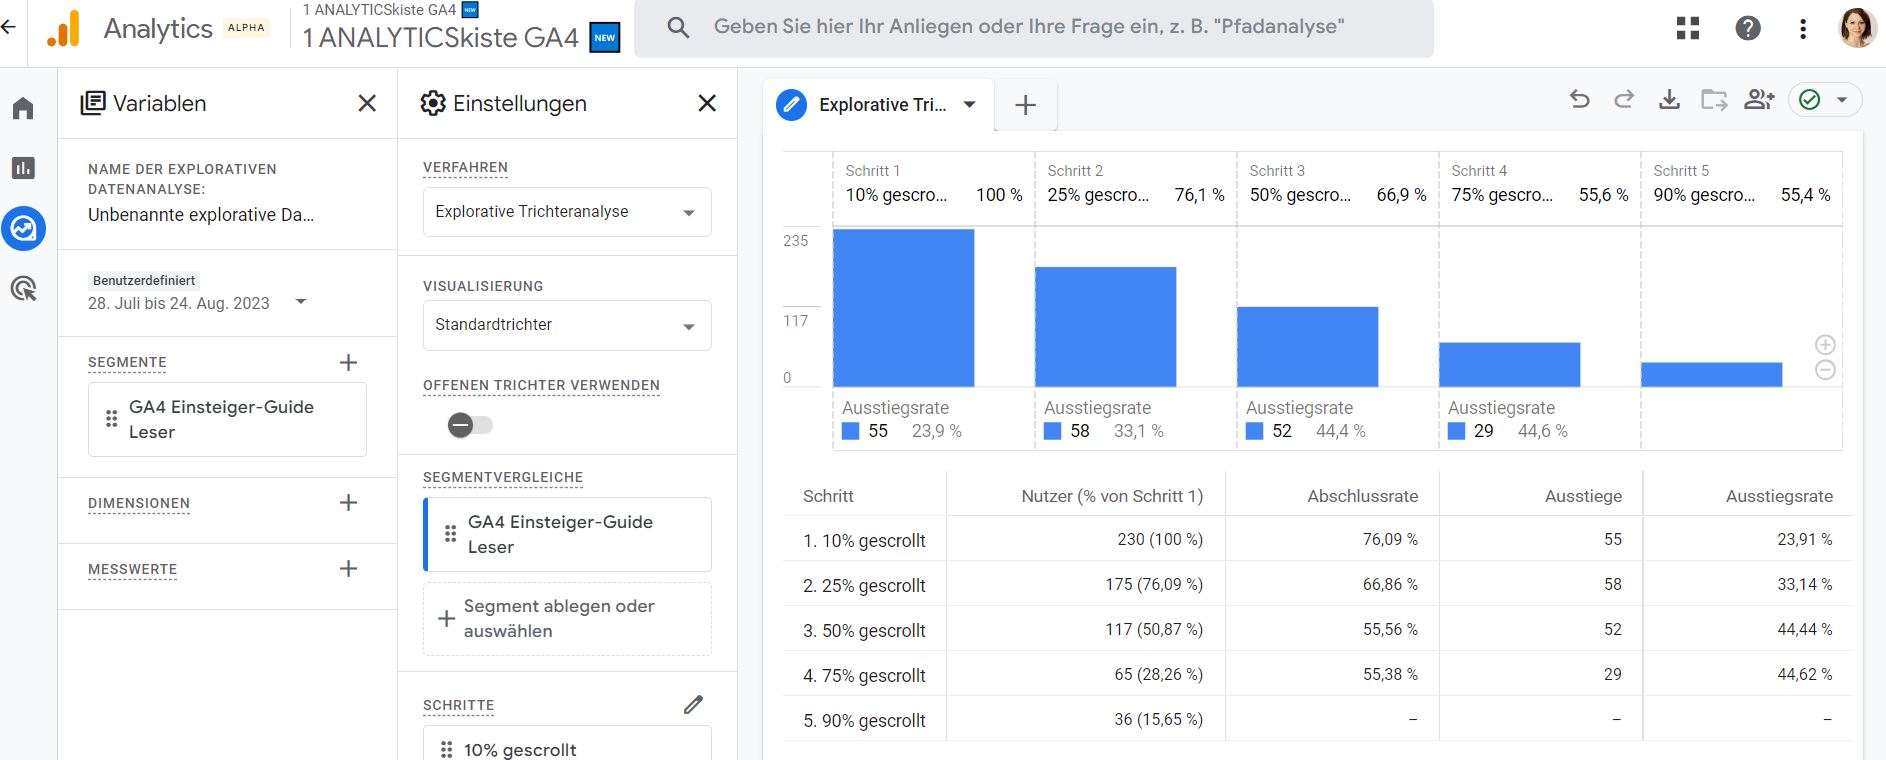1886x760 pixels.
Task: Toggle the open funnel switch
Action: pyautogui.click(x=470, y=425)
